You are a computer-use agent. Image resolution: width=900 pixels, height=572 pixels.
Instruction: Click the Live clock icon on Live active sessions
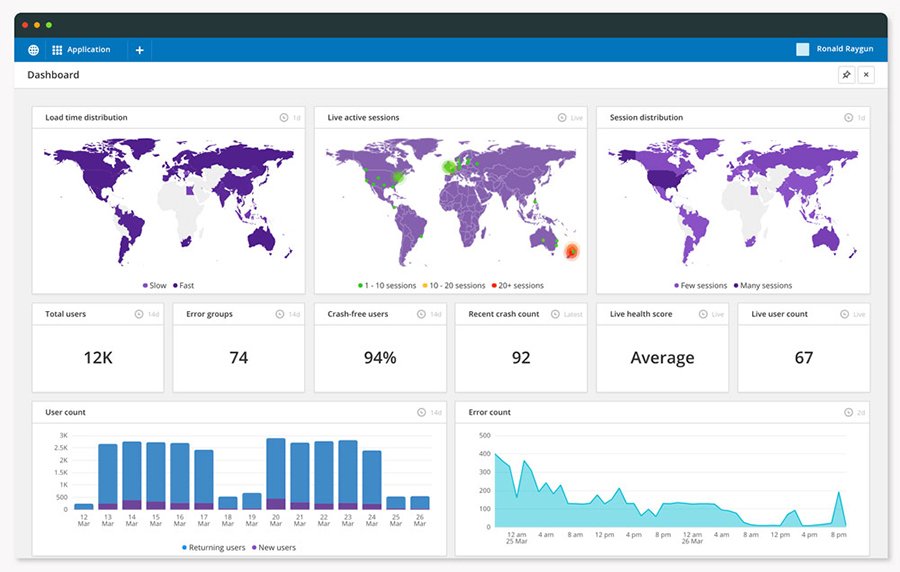coord(563,118)
